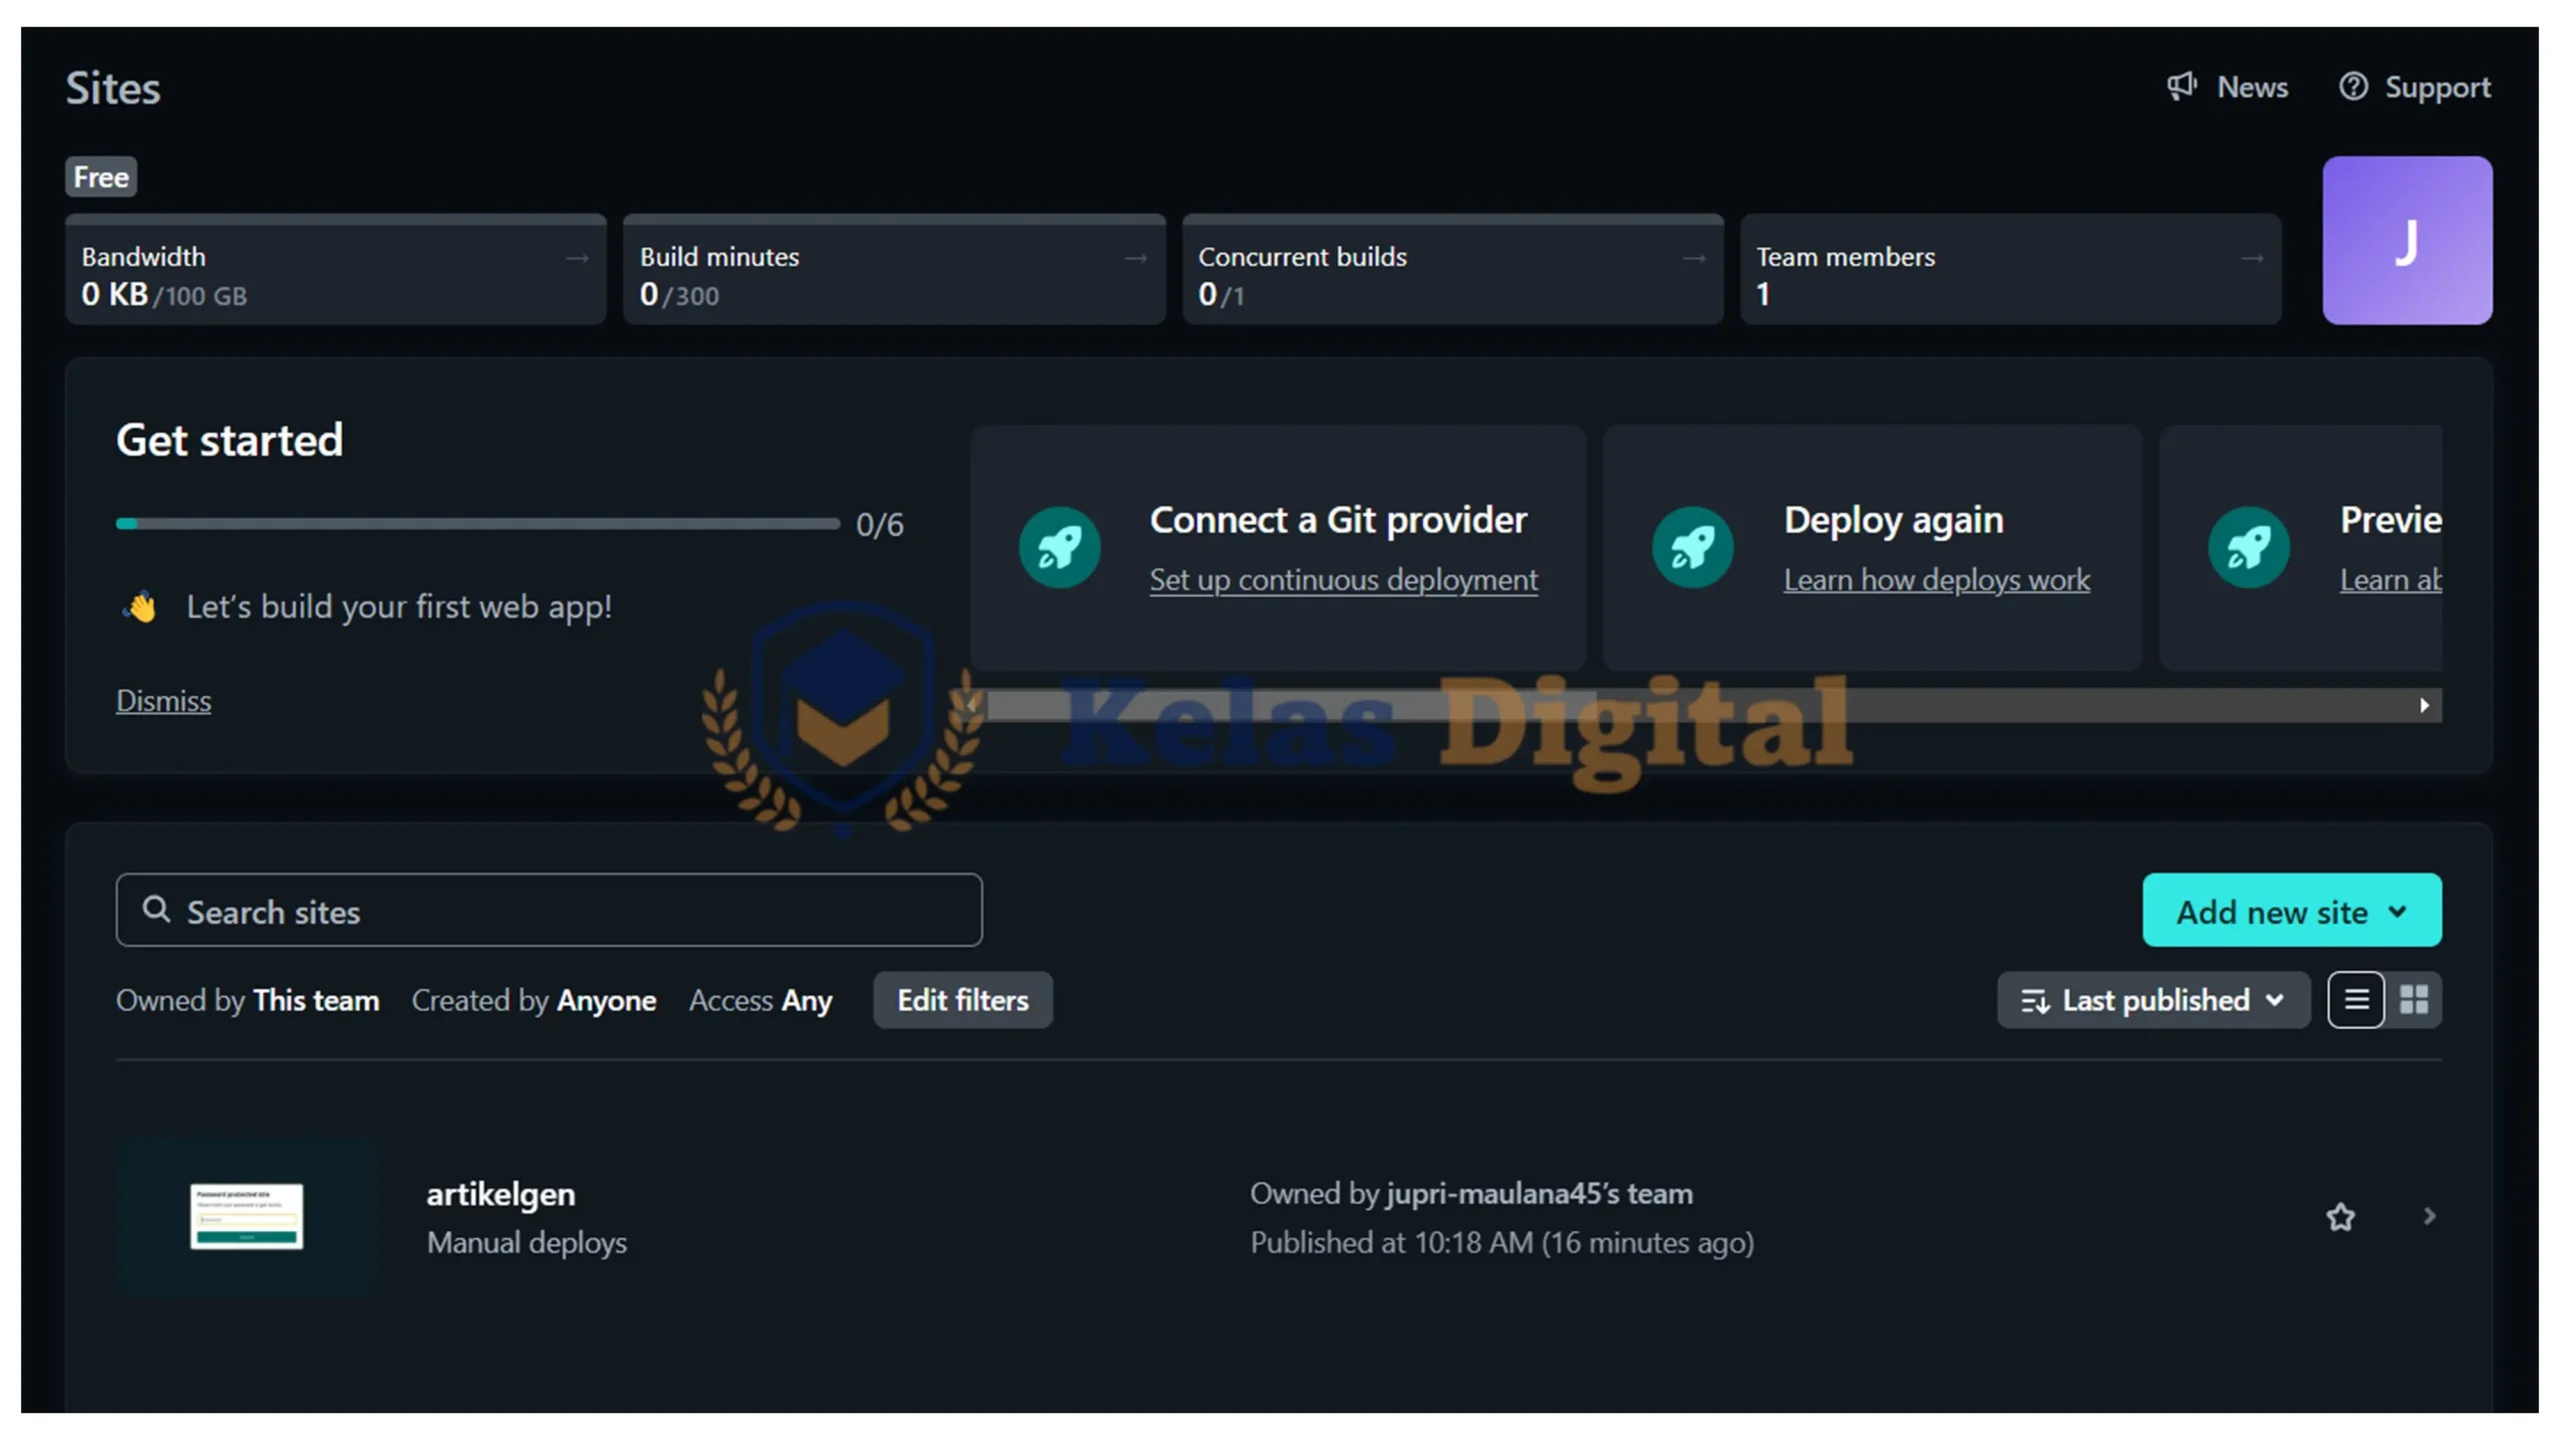Open the Team members usage card

point(2011,269)
